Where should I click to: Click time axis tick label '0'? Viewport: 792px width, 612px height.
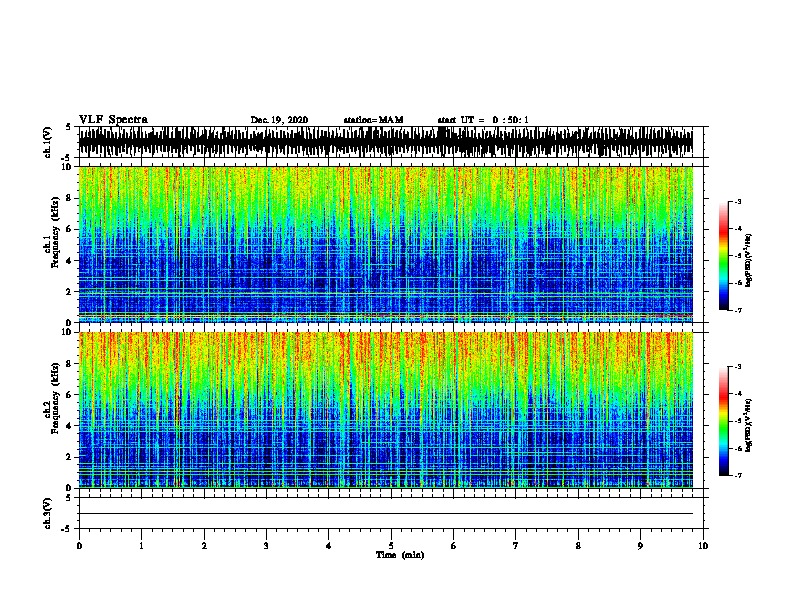tap(79, 545)
